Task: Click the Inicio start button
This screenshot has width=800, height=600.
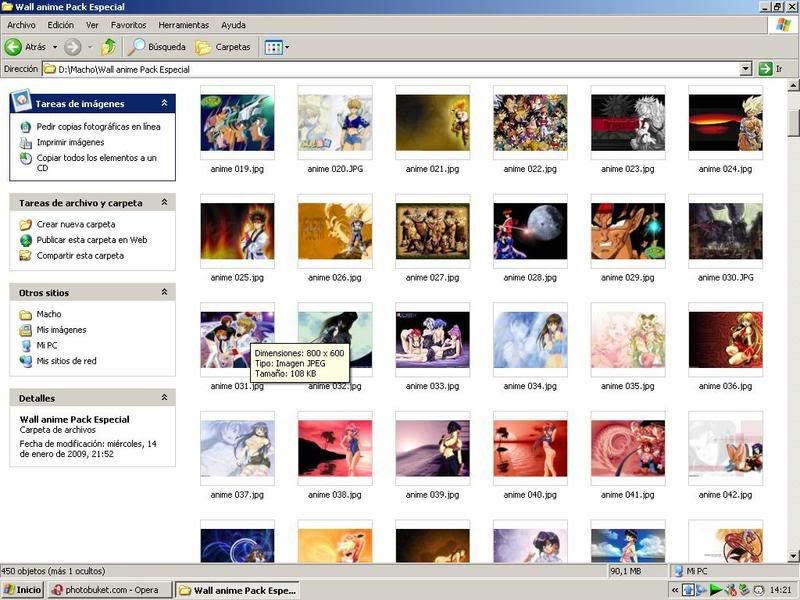Action: tap(22, 590)
